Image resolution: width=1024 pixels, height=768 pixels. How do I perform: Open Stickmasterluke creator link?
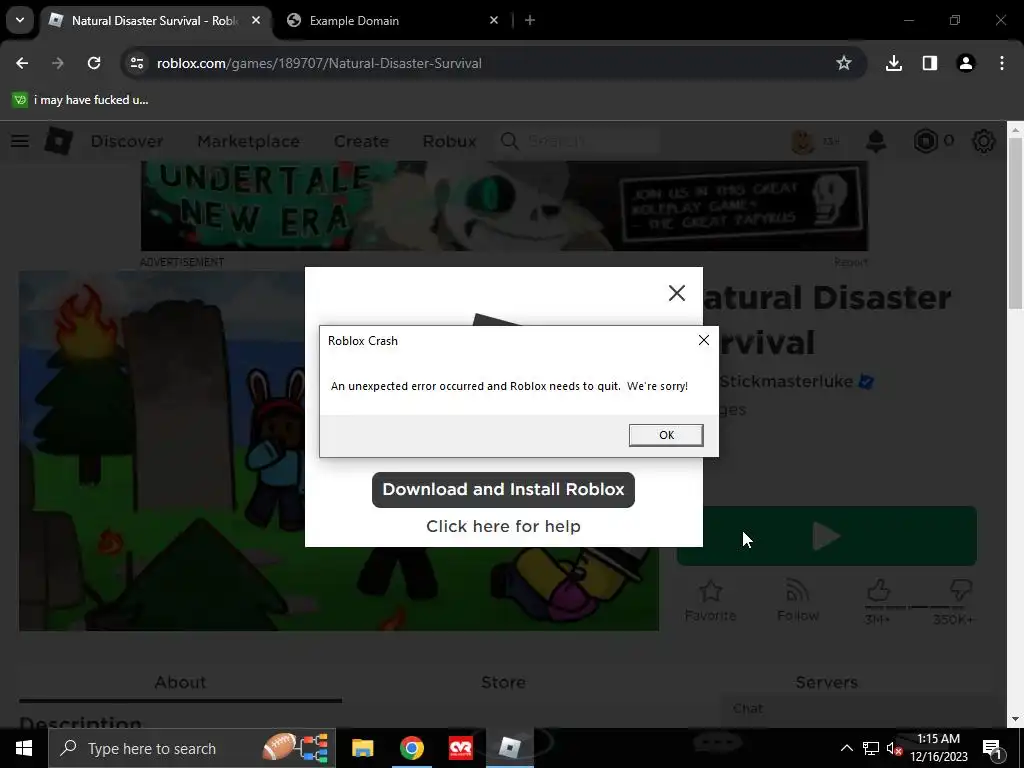click(x=786, y=381)
